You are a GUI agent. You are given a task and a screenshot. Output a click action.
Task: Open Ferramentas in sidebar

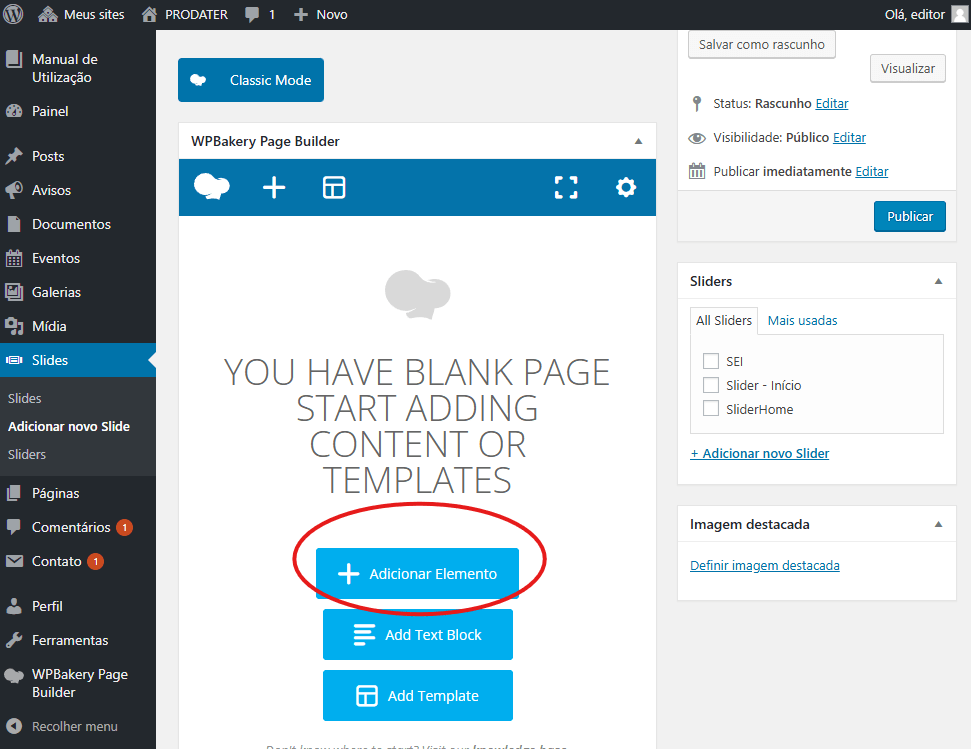click(78, 640)
